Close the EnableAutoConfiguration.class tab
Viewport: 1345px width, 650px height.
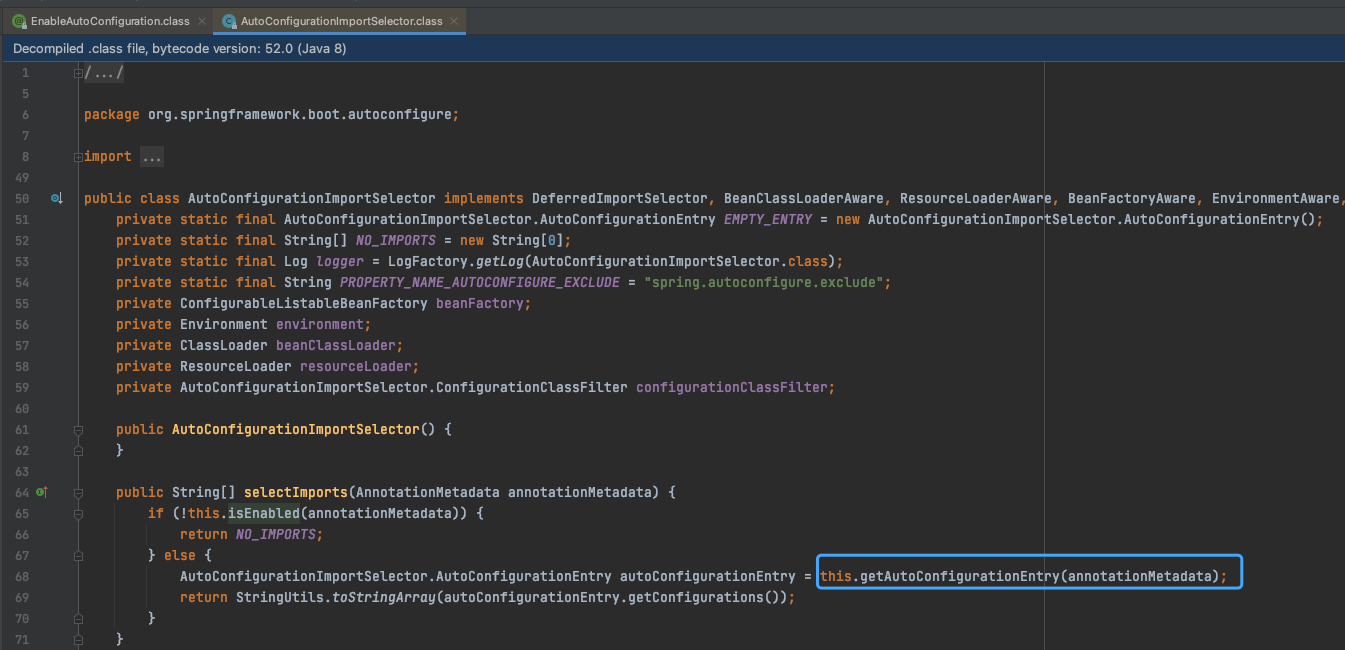tap(200, 21)
